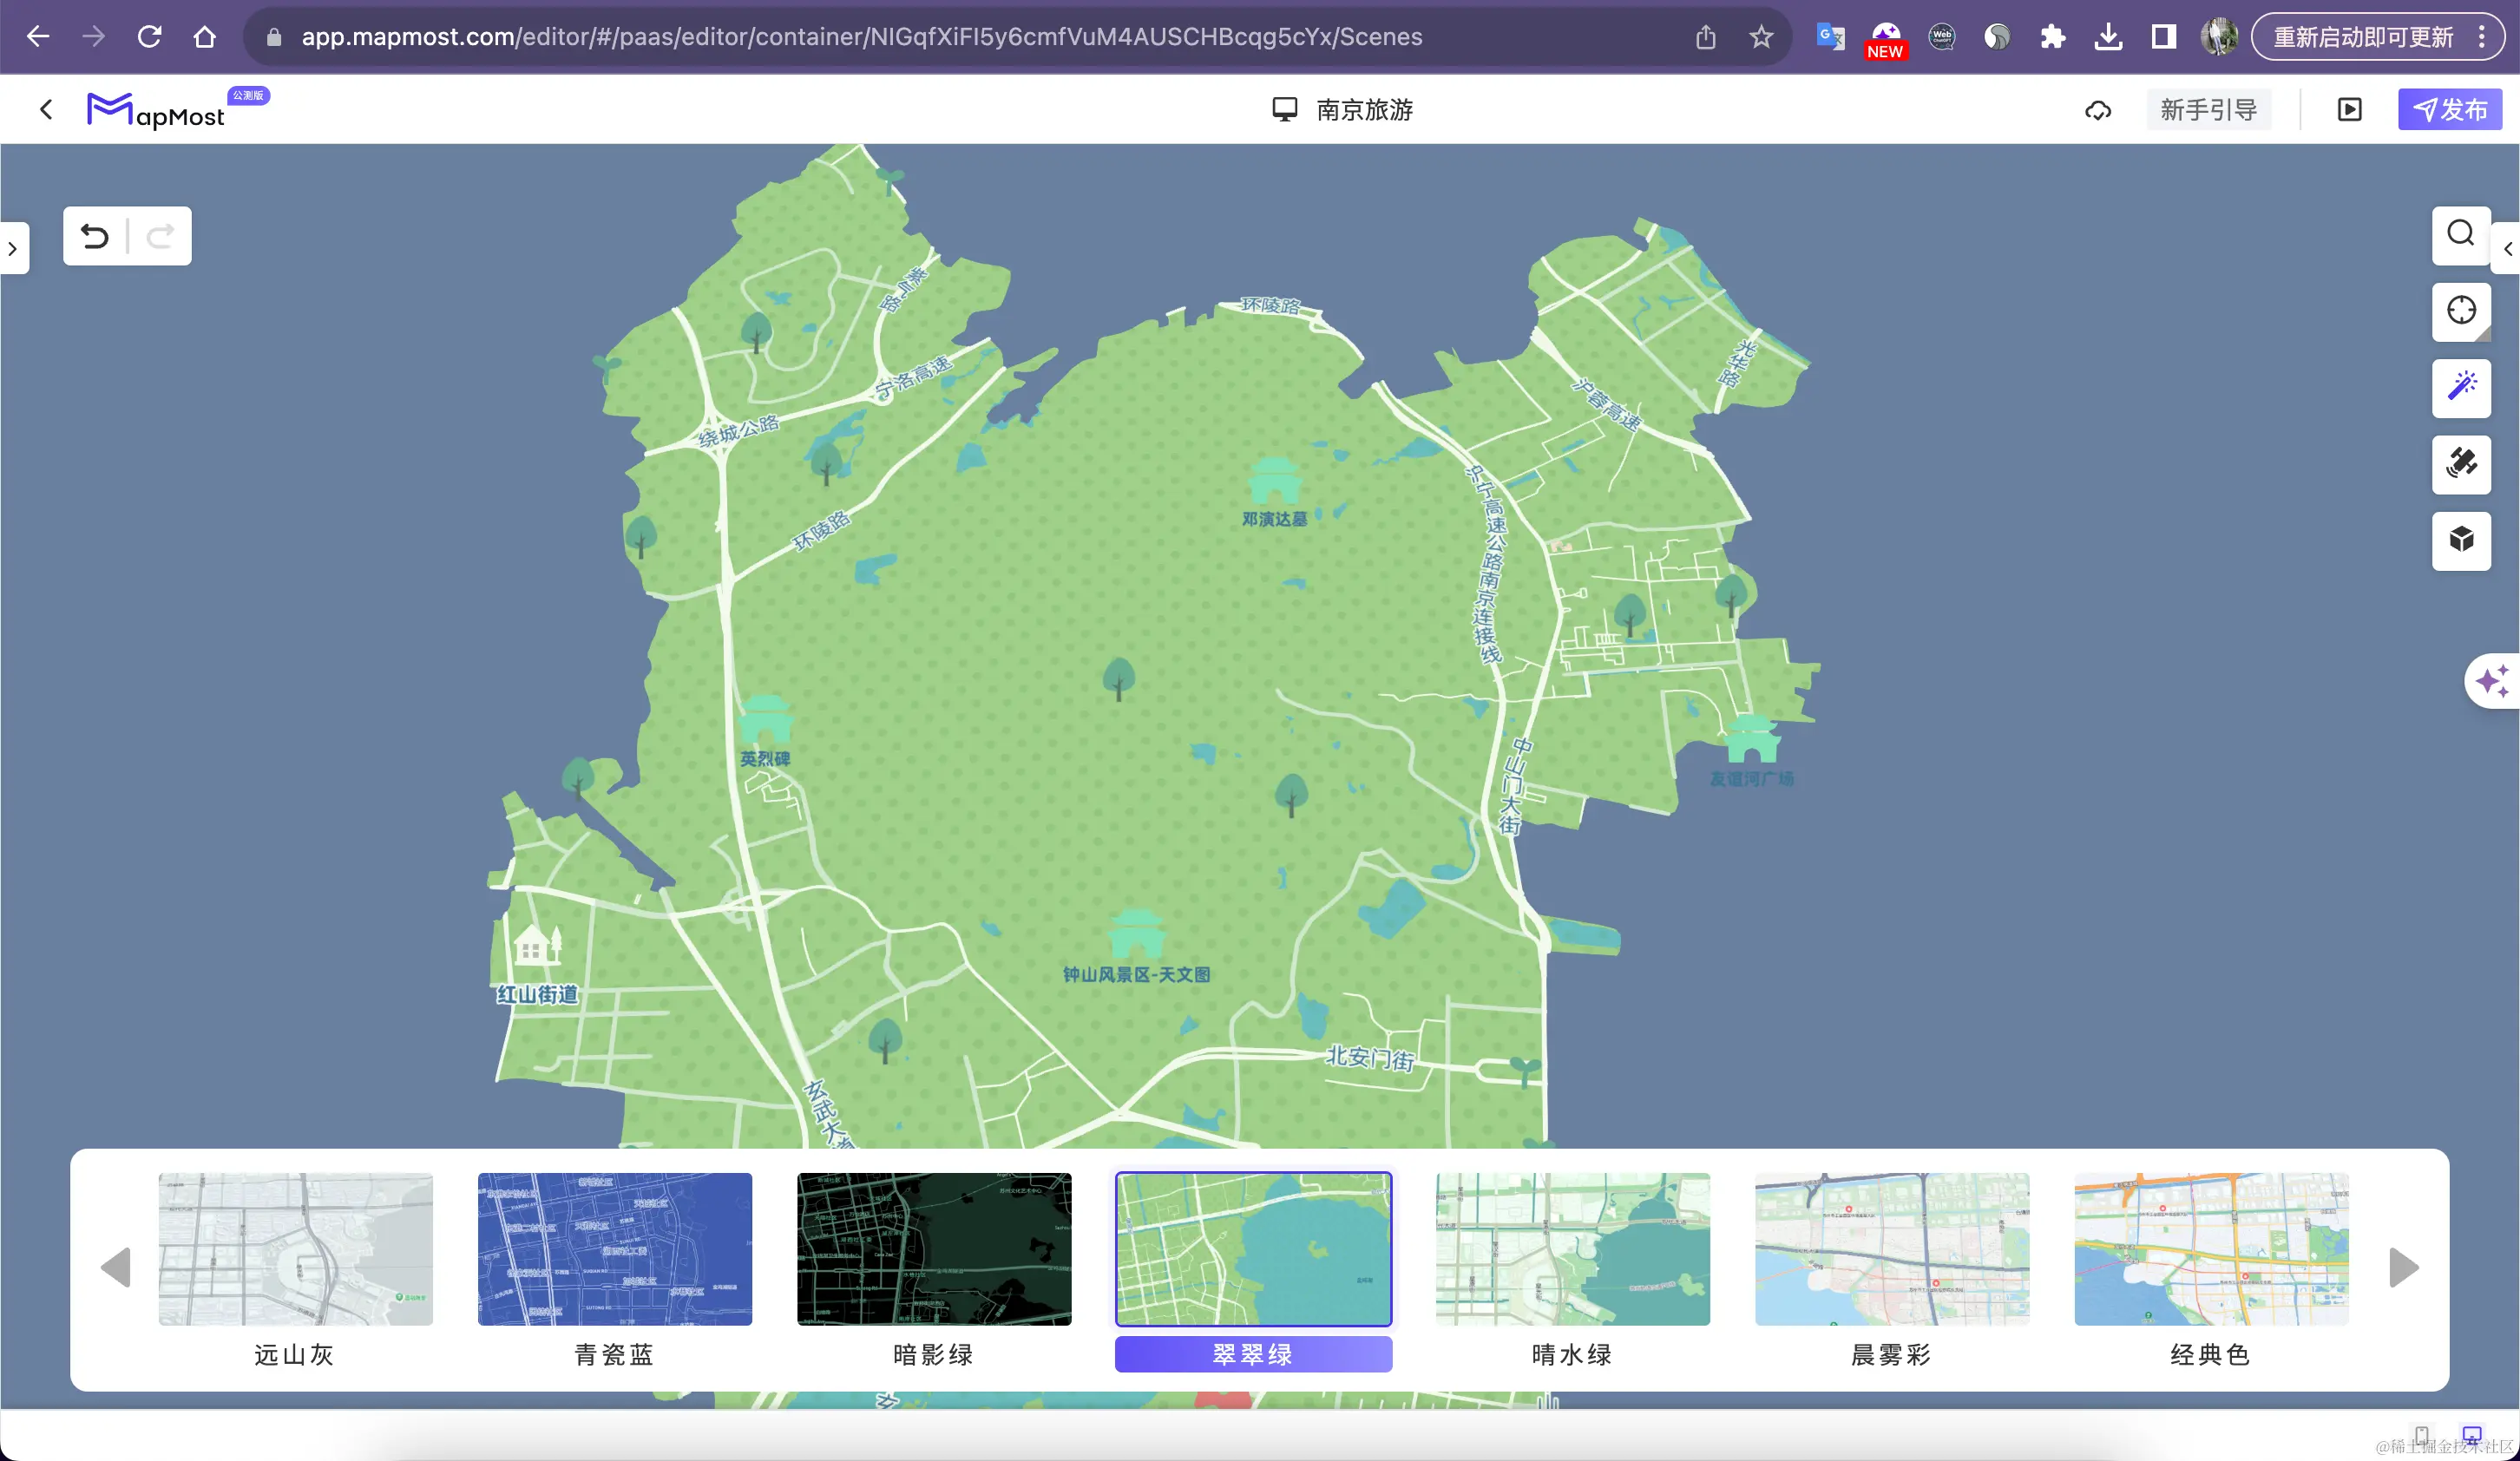Activate the locate crosshair tool
Viewport: 2520px width, 1461px height.
pyautogui.click(x=2461, y=311)
